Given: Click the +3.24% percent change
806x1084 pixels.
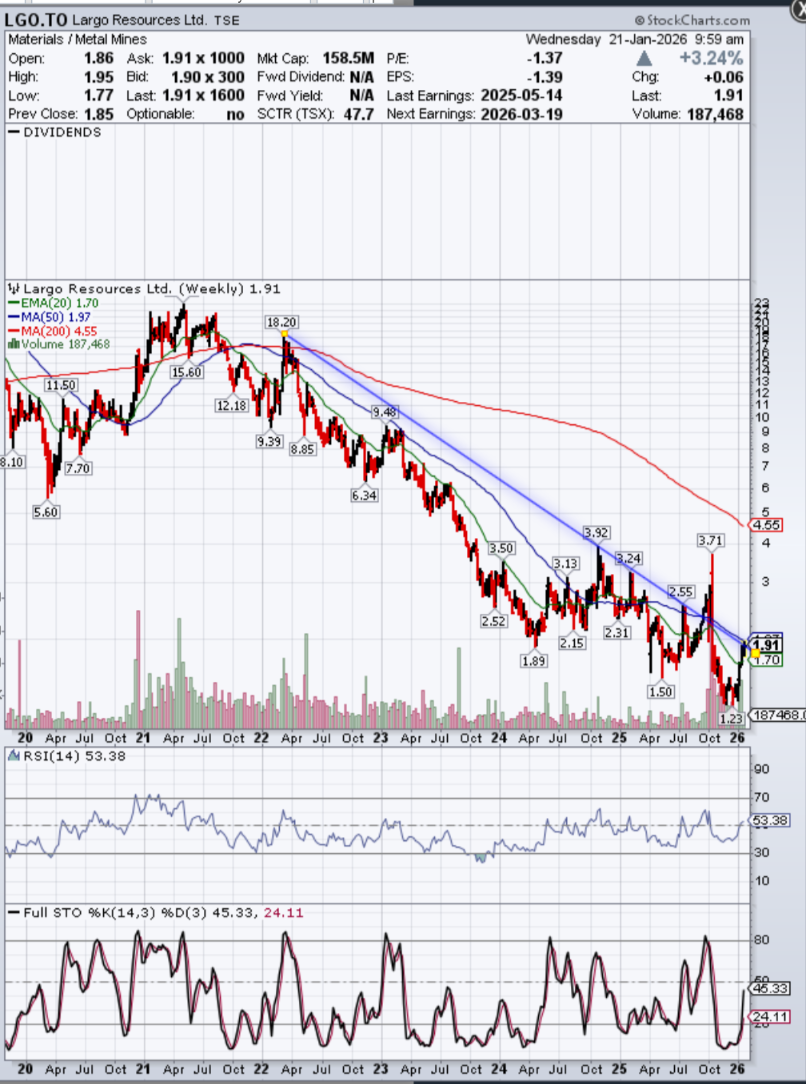Looking at the screenshot, I should tap(711, 58).
